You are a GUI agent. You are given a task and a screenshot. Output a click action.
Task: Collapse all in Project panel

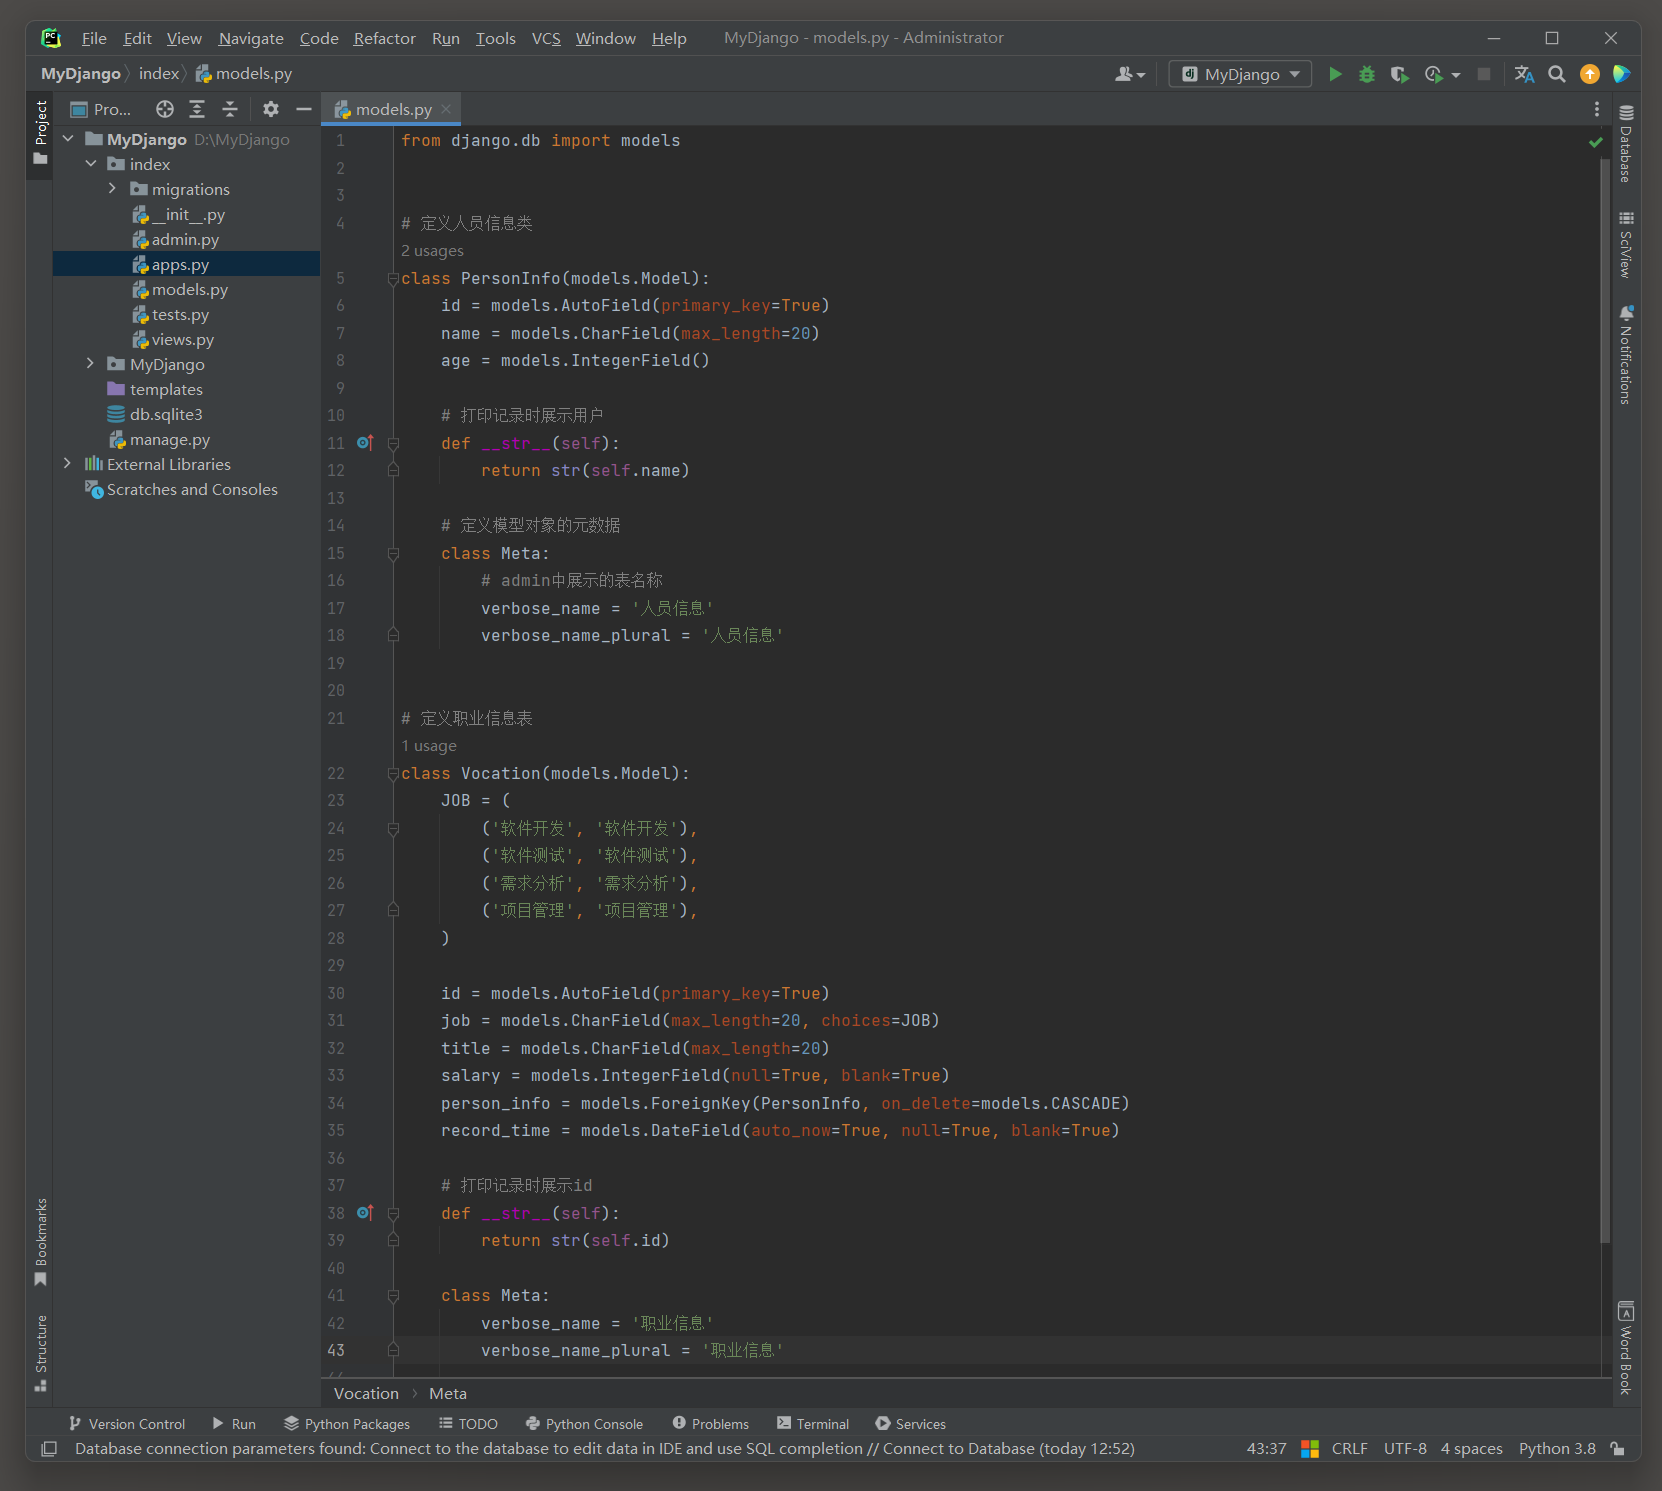pos(230,109)
